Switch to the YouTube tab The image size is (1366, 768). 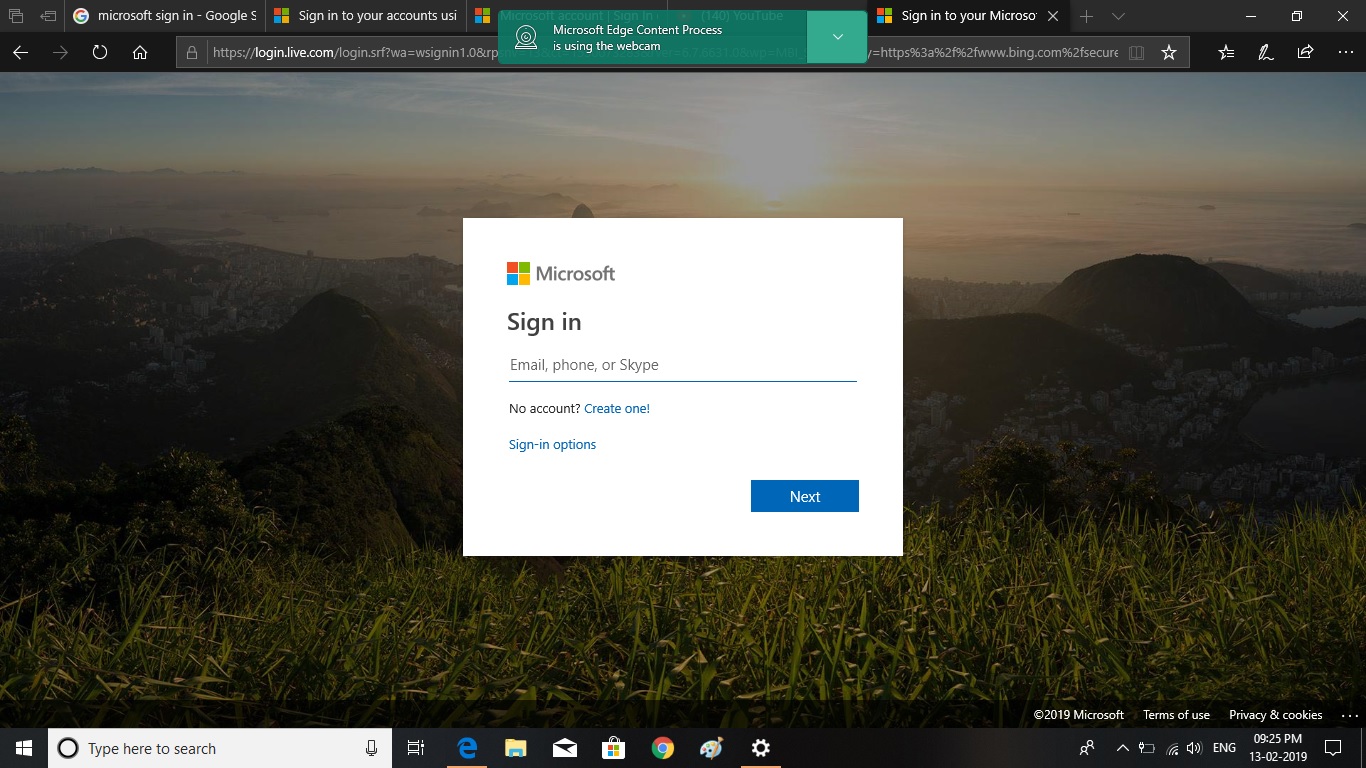(767, 16)
